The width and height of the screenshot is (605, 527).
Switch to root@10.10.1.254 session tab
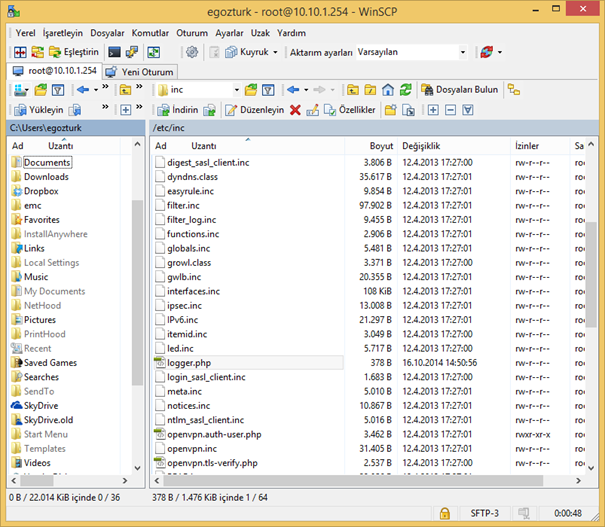click(54, 71)
